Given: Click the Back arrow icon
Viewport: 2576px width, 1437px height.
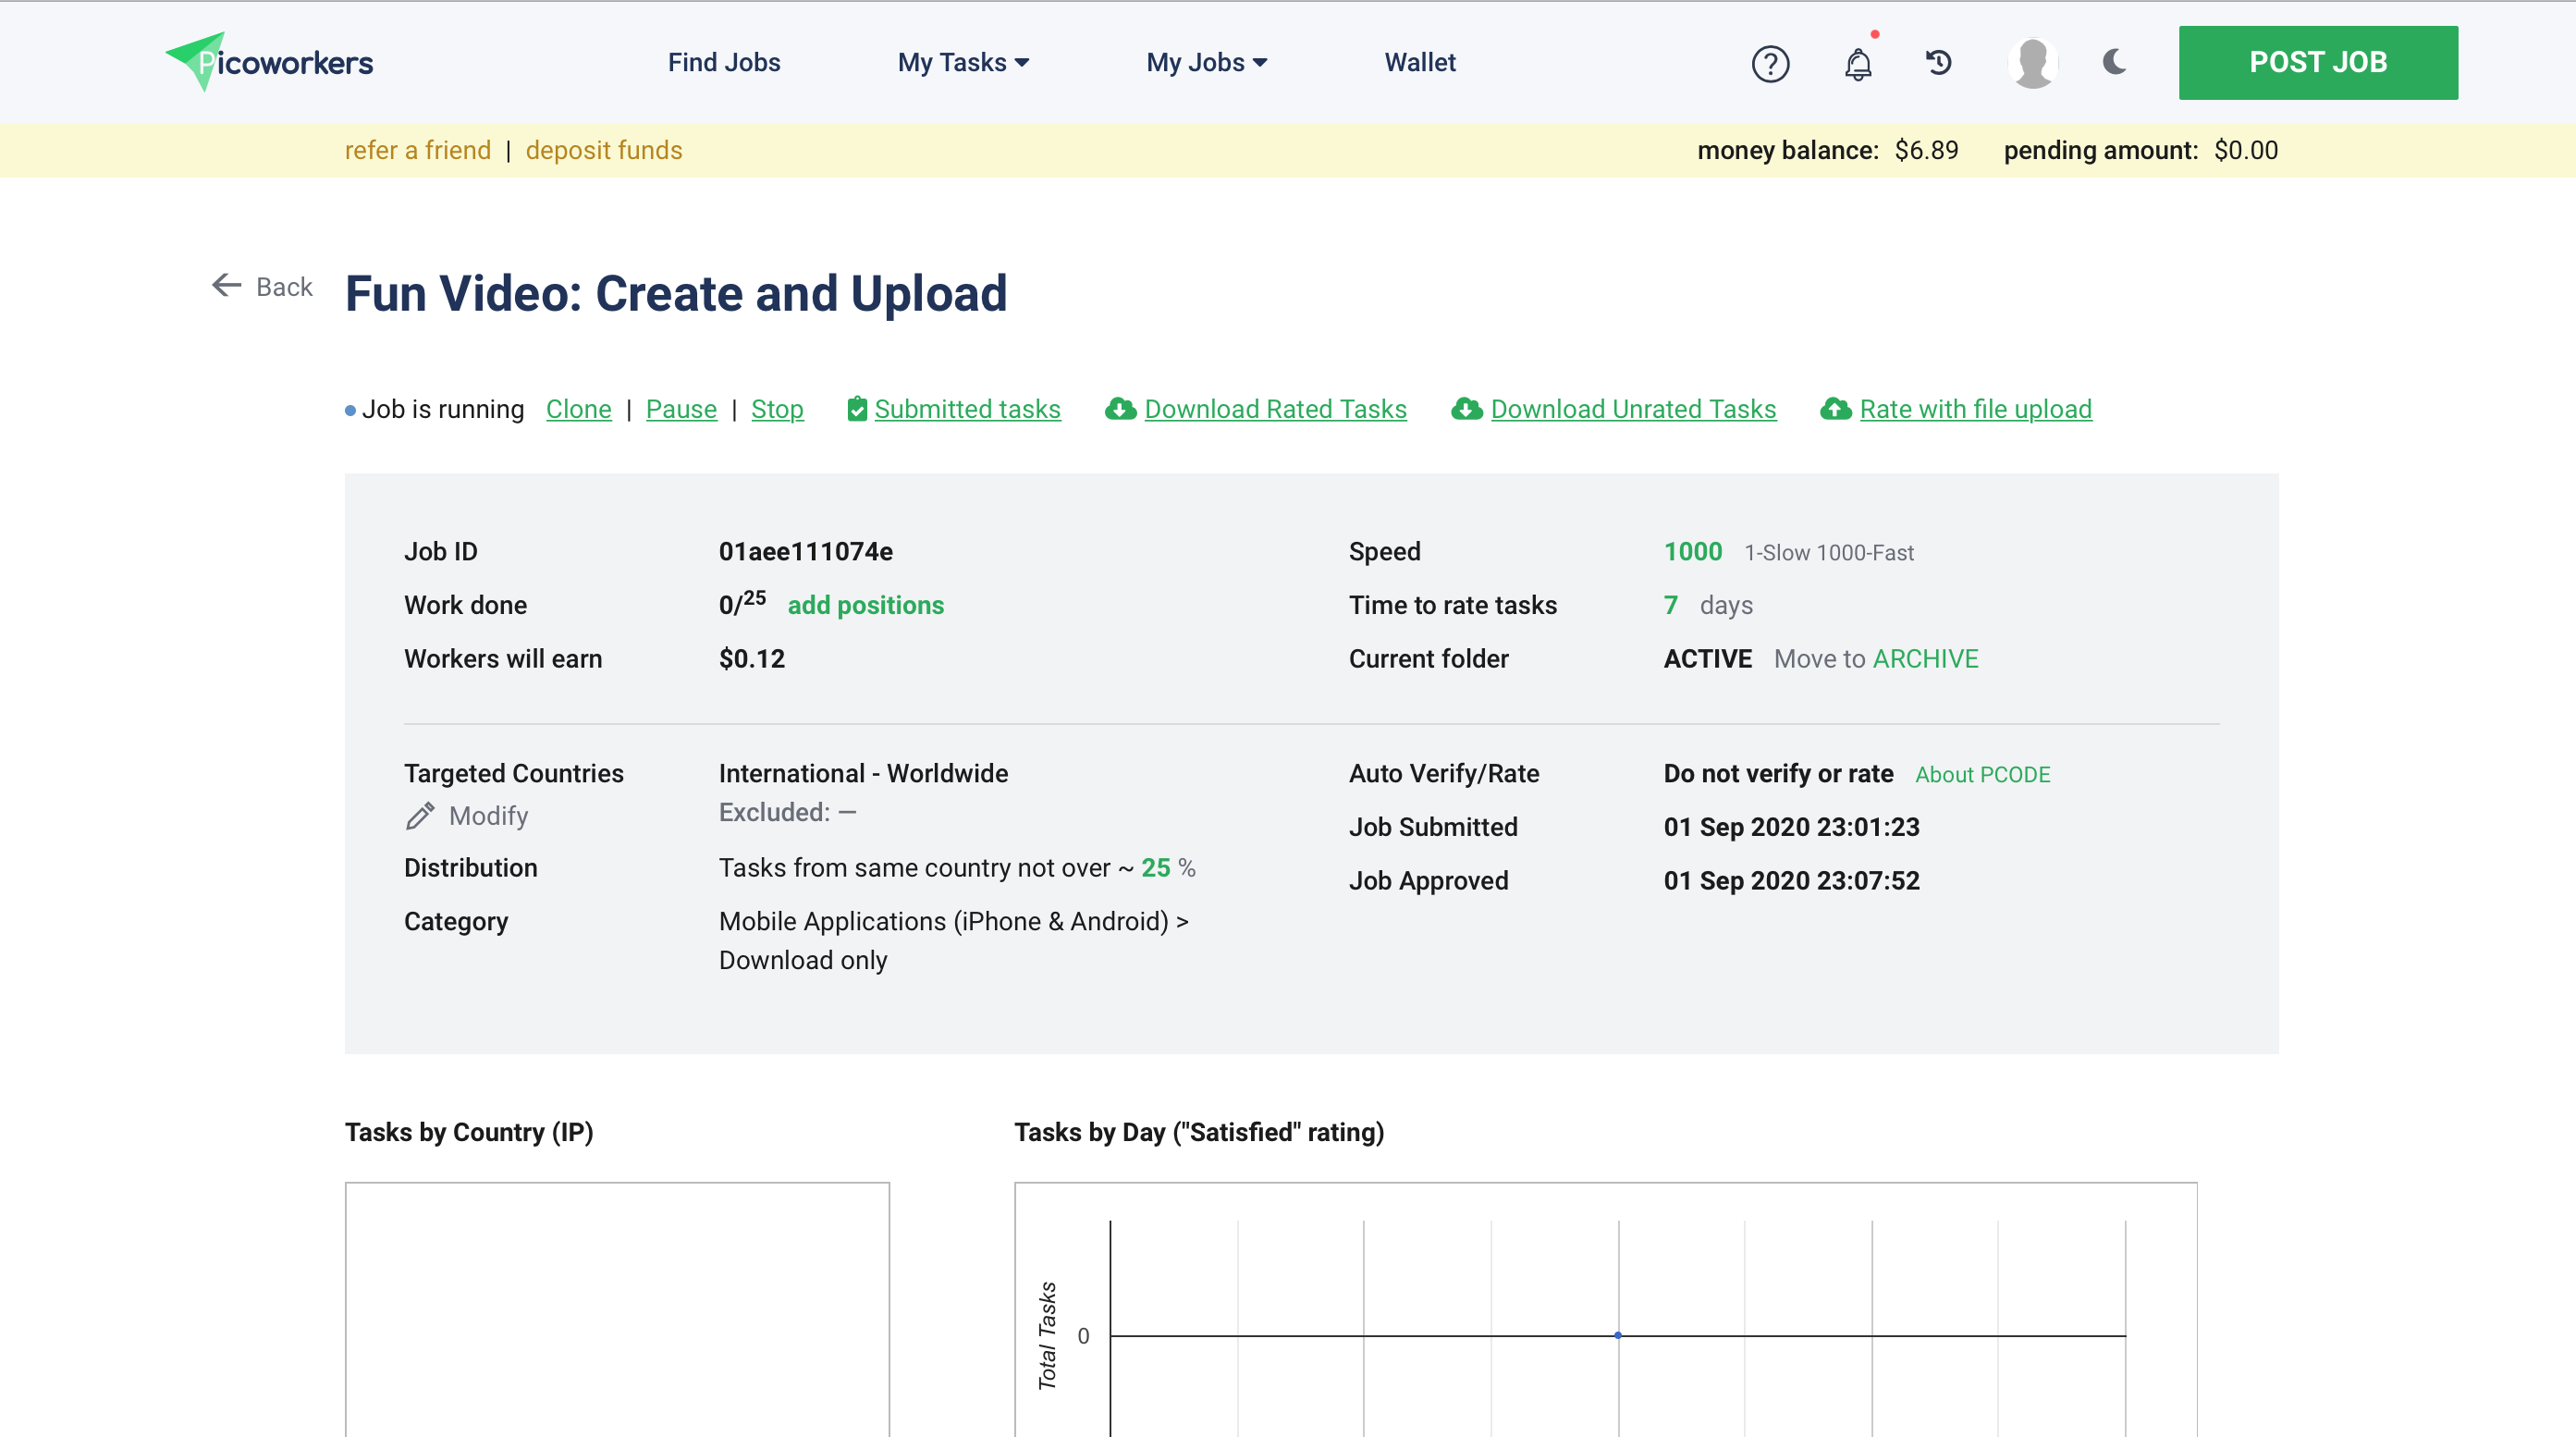Looking at the screenshot, I should (x=226, y=285).
